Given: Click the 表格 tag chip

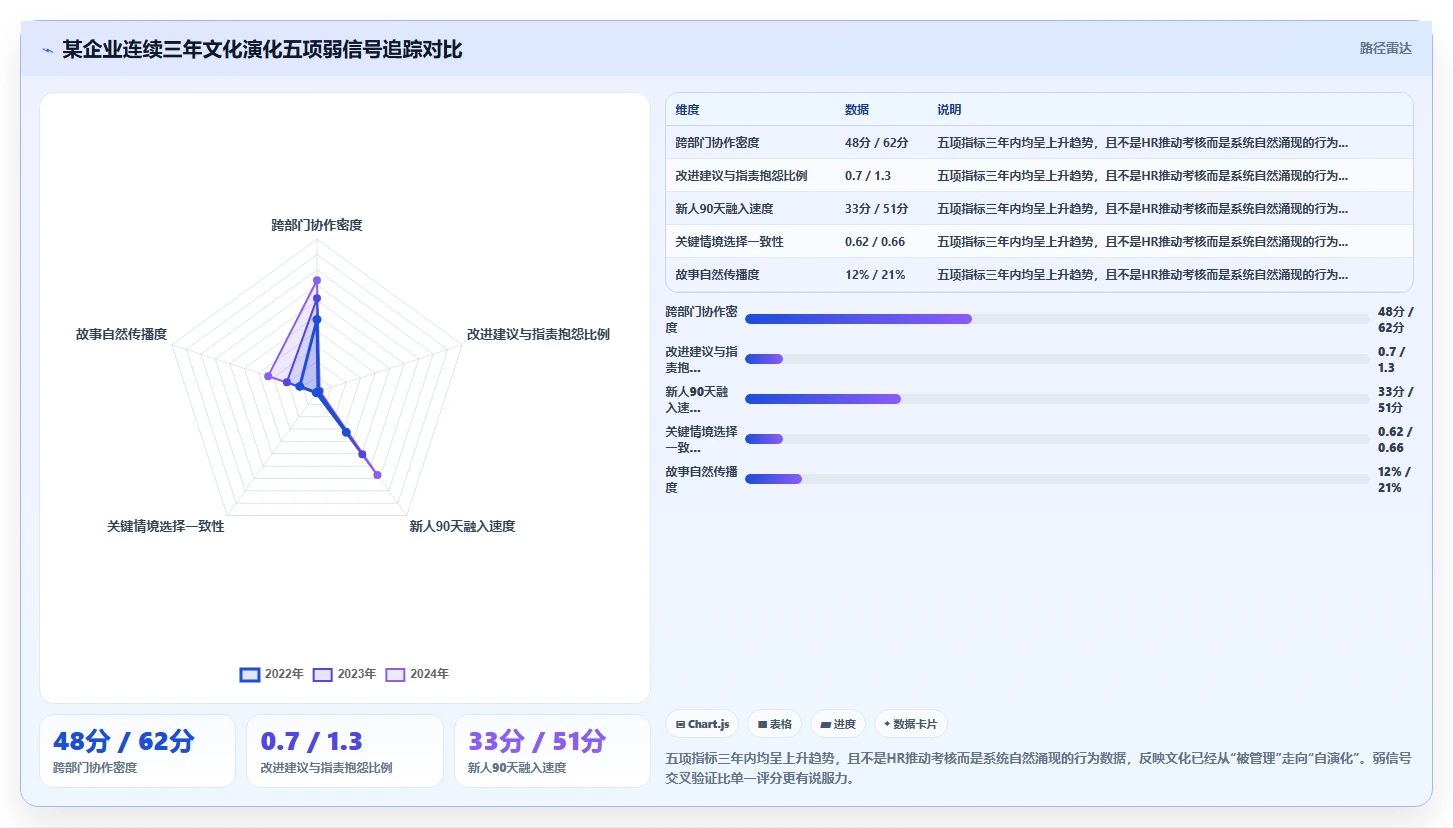Looking at the screenshot, I should coord(775,724).
